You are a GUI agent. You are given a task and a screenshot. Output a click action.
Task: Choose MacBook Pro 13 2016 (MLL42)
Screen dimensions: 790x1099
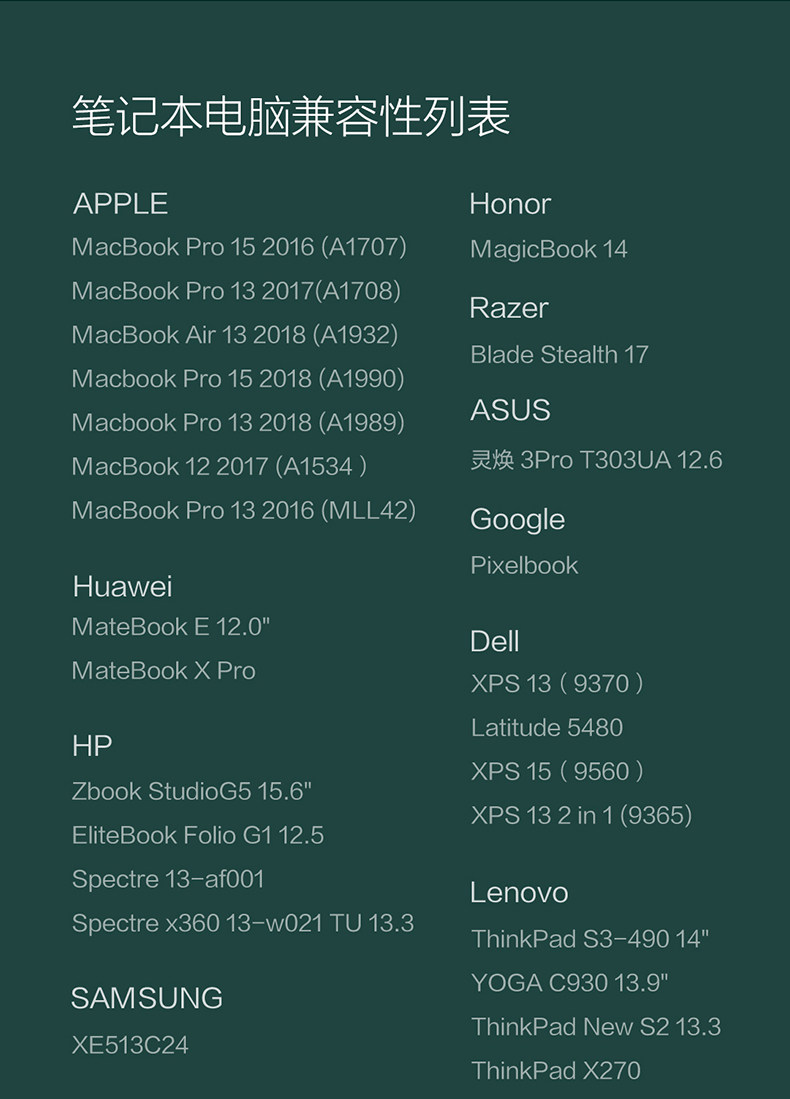pos(243,510)
